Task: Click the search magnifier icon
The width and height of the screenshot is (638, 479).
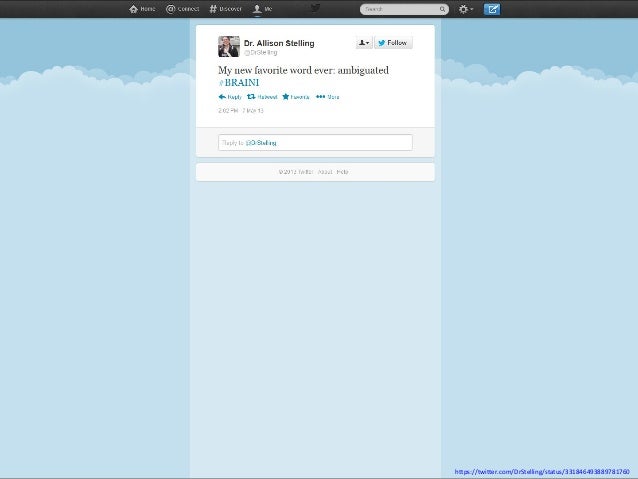Action: tap(442, 9)
